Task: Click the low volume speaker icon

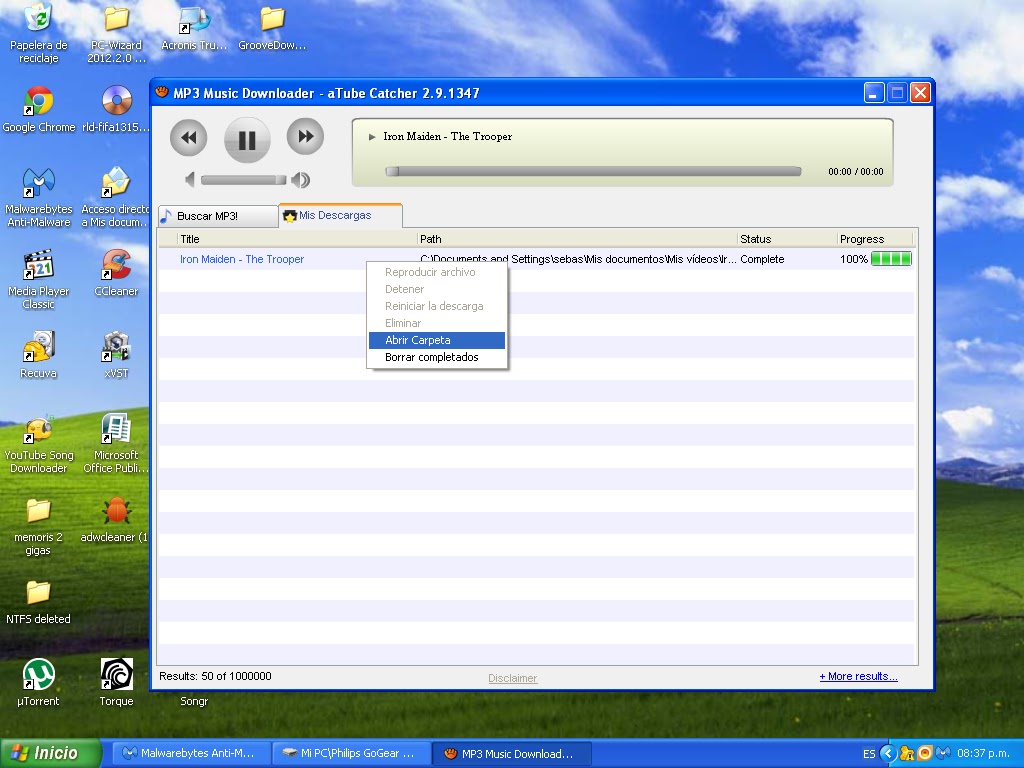Action: tap(189, 180)
